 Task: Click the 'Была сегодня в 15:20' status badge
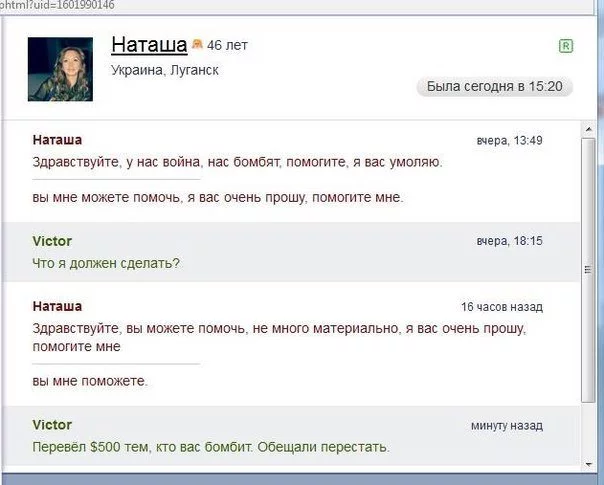495,87
